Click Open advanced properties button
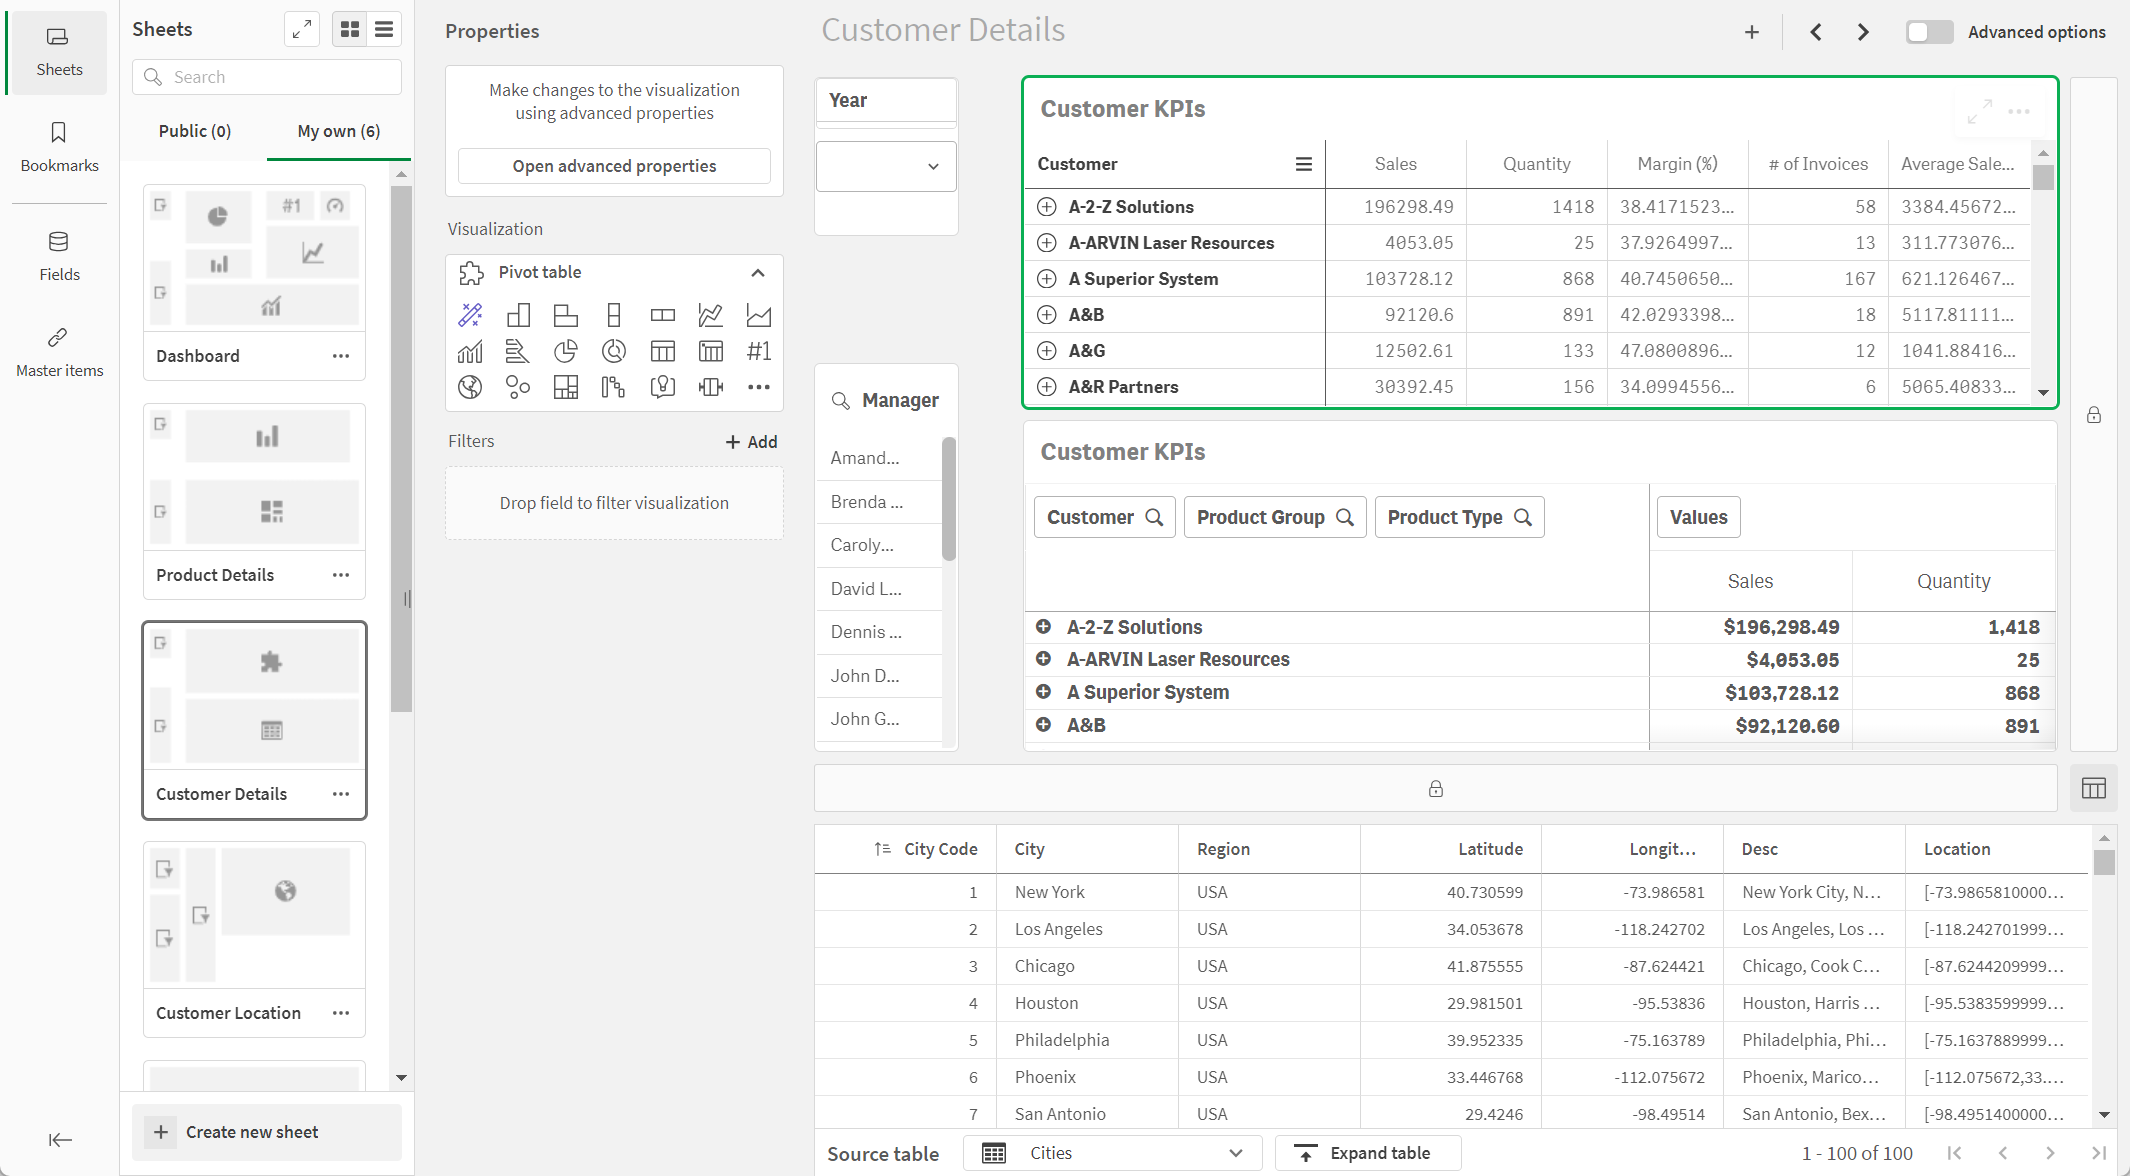The height and width of the screenshot is (1176, 2130). [x=614, y=165]
